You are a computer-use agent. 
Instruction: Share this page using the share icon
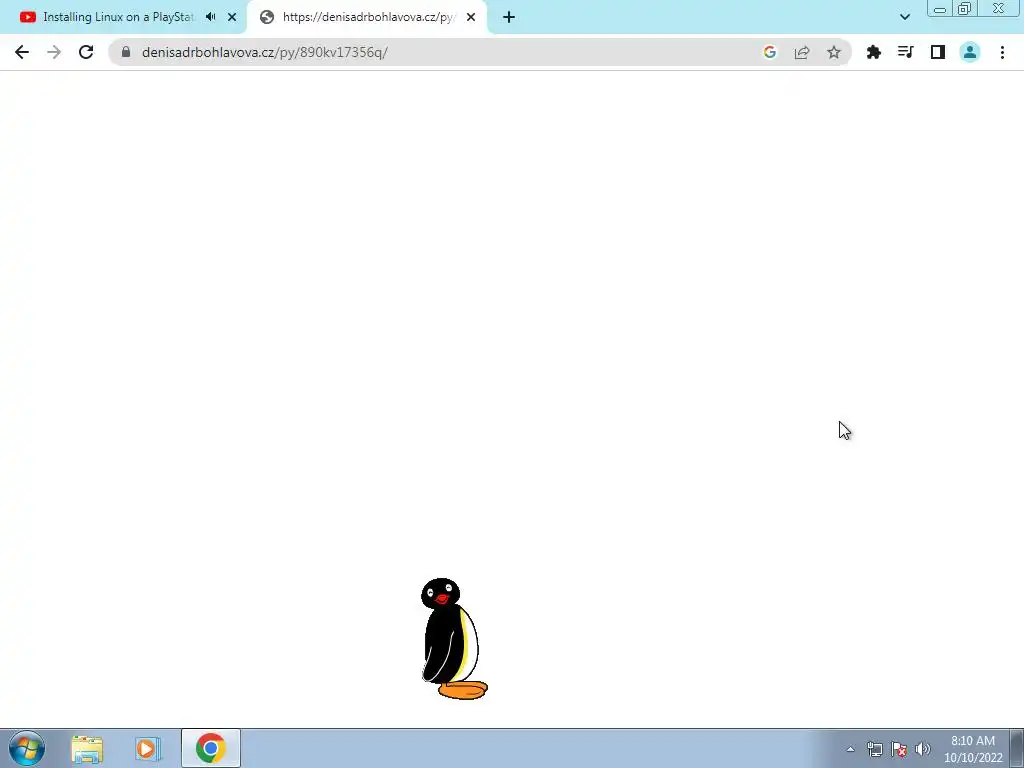802,52
